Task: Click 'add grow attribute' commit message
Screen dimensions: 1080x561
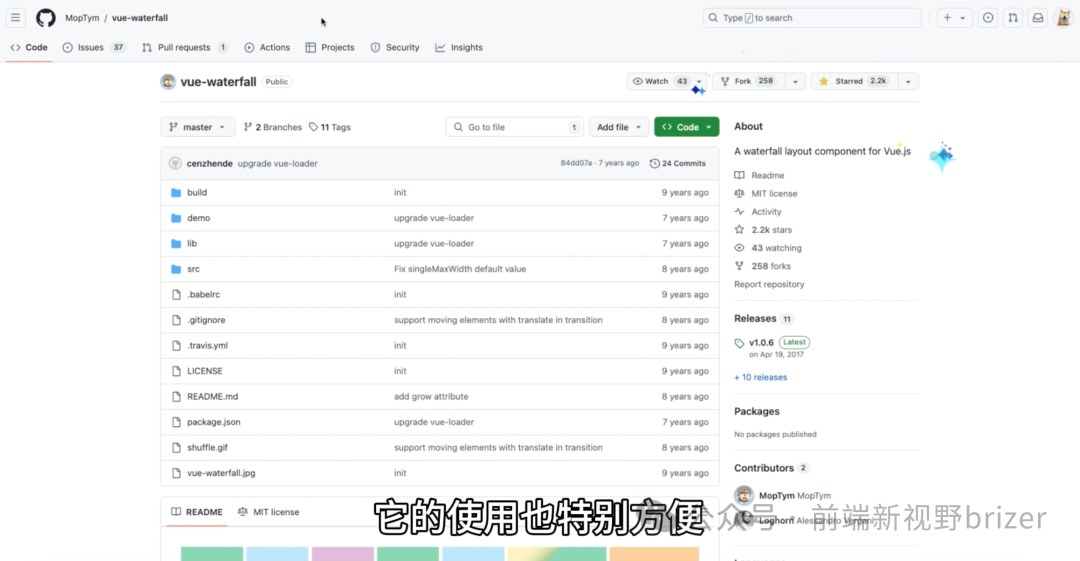Action: (431, 396)
